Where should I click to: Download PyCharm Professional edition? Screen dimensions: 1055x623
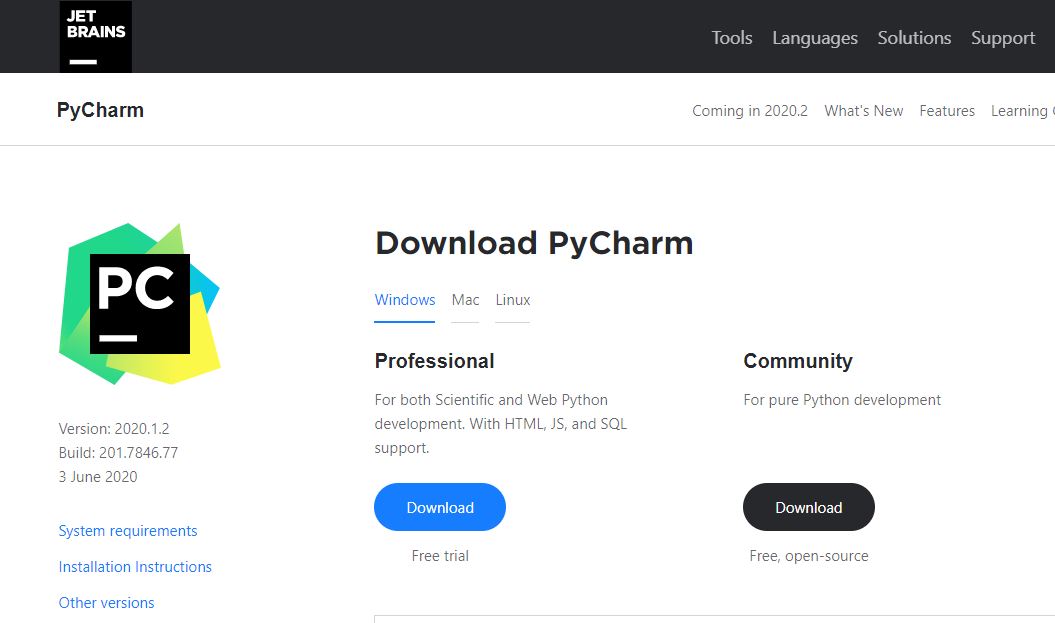coord(440,507)
